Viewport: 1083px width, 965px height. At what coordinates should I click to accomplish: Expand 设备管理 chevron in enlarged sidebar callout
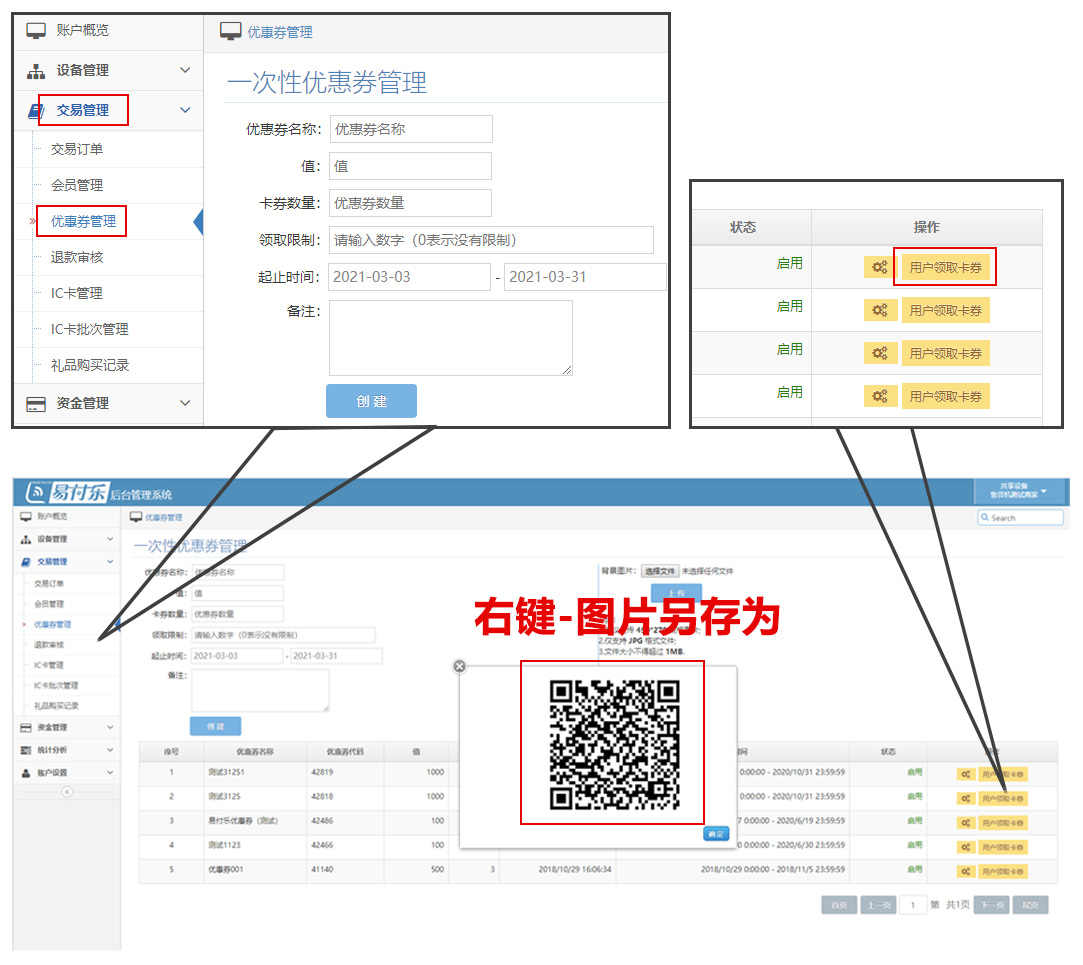tap(185, 70)
